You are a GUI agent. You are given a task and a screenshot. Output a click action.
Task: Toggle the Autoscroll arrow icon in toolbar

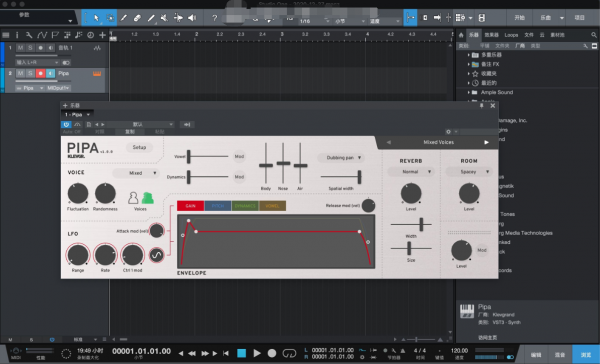pos(437,18)
